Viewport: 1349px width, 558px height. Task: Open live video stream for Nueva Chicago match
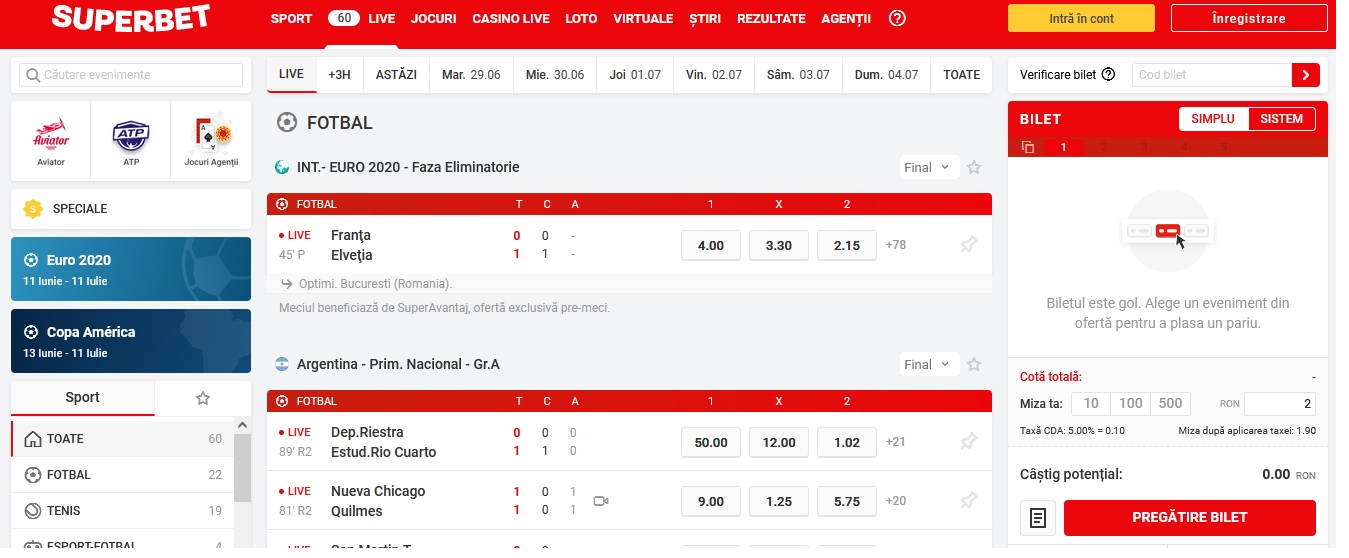coord(601,501)
